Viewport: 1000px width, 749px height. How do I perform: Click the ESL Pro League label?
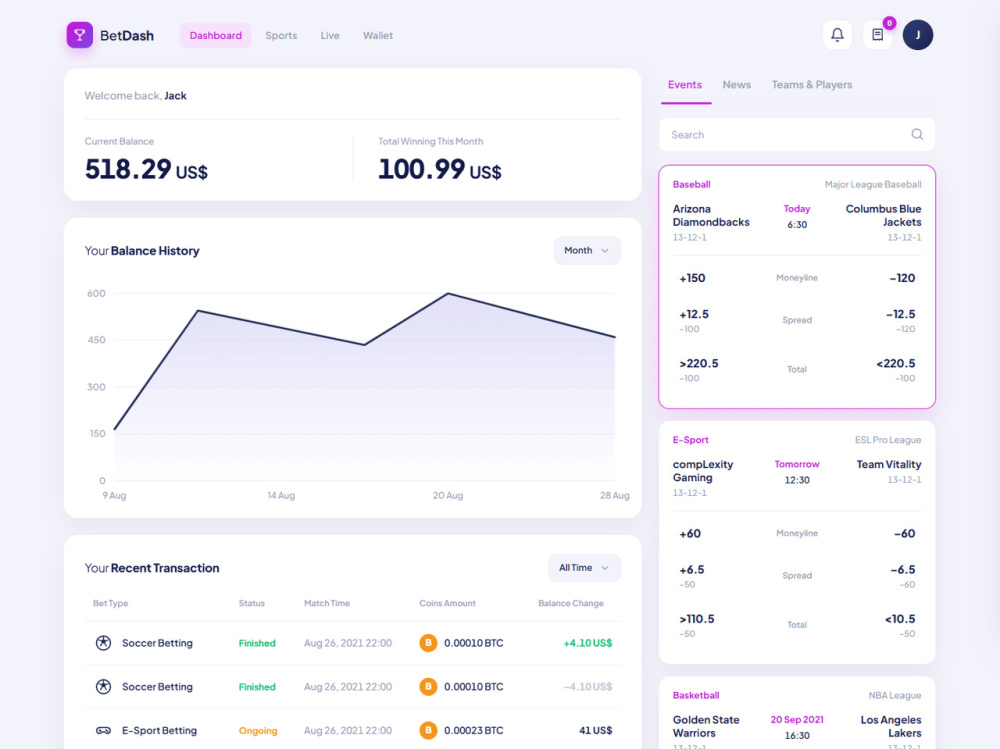point(888,440)
